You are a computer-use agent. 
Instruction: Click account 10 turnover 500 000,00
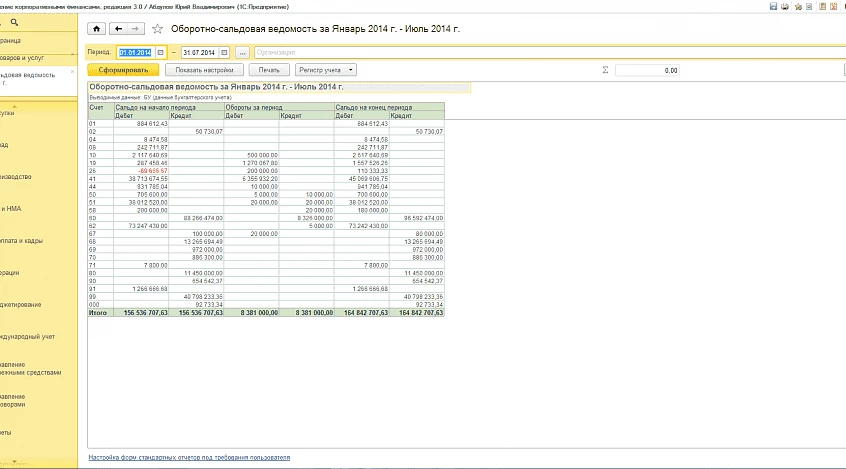[x=262, y=155]
